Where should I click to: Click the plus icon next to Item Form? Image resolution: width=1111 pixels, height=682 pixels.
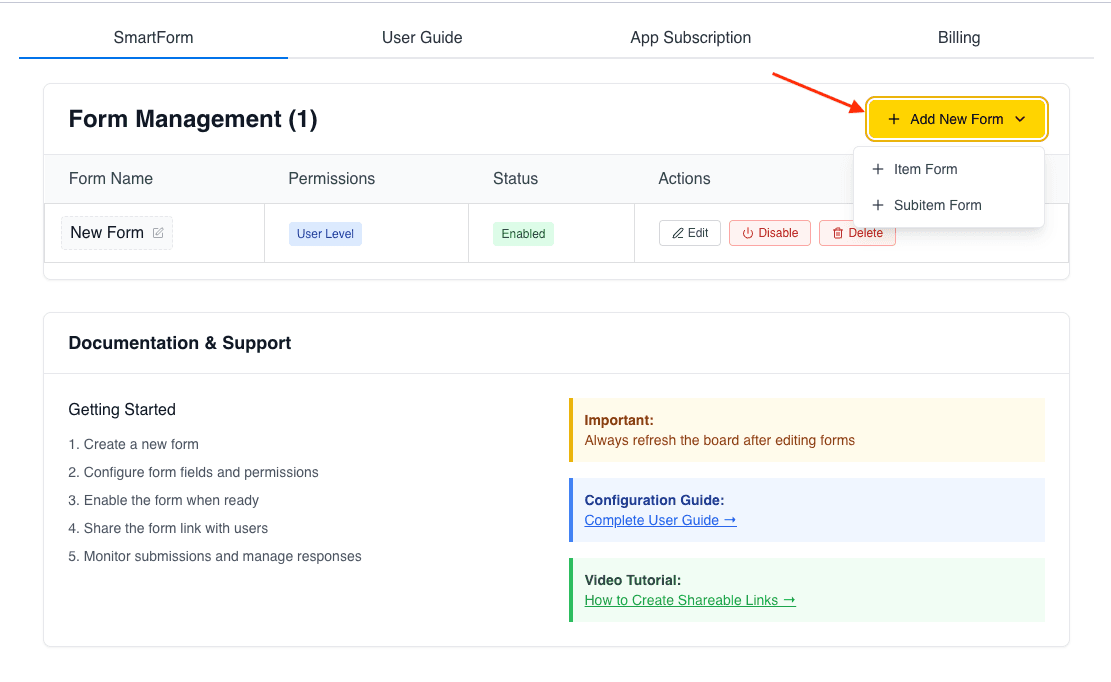(878, 169)
